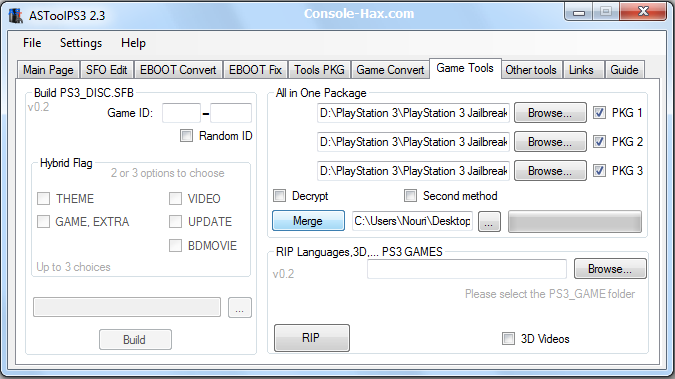Click the Build button
Screen dimensions: 675x379
(135, 339)
